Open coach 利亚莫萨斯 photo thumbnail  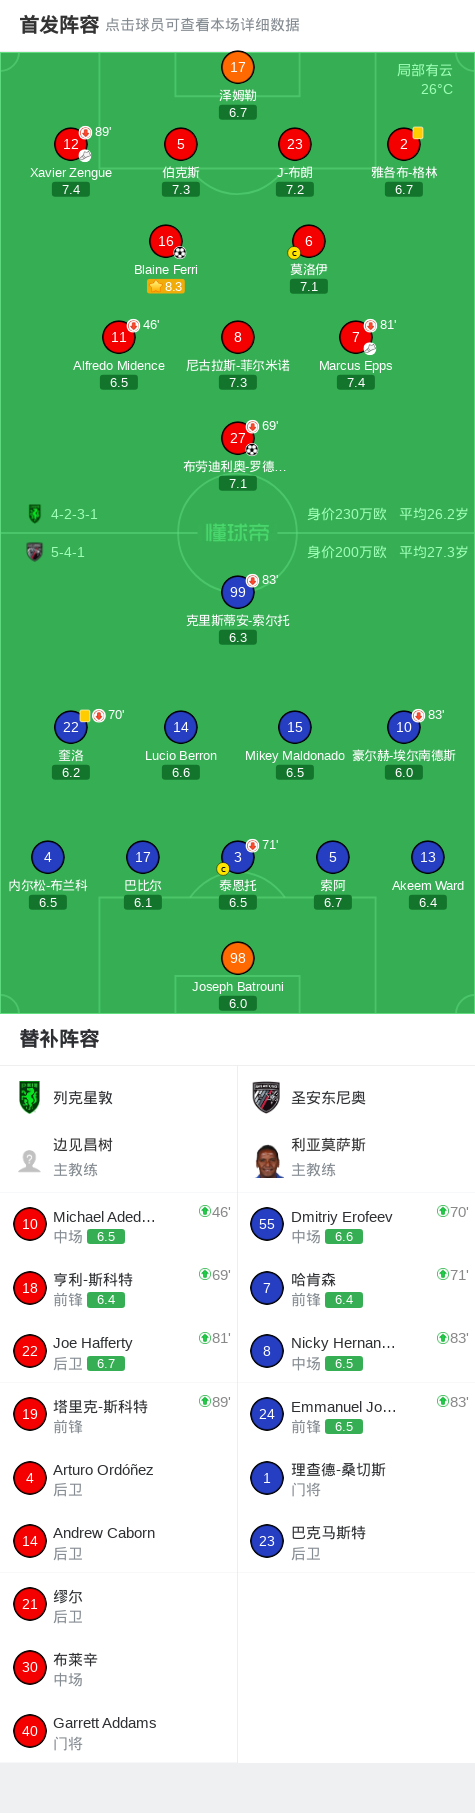click(x=266, y=1160)
